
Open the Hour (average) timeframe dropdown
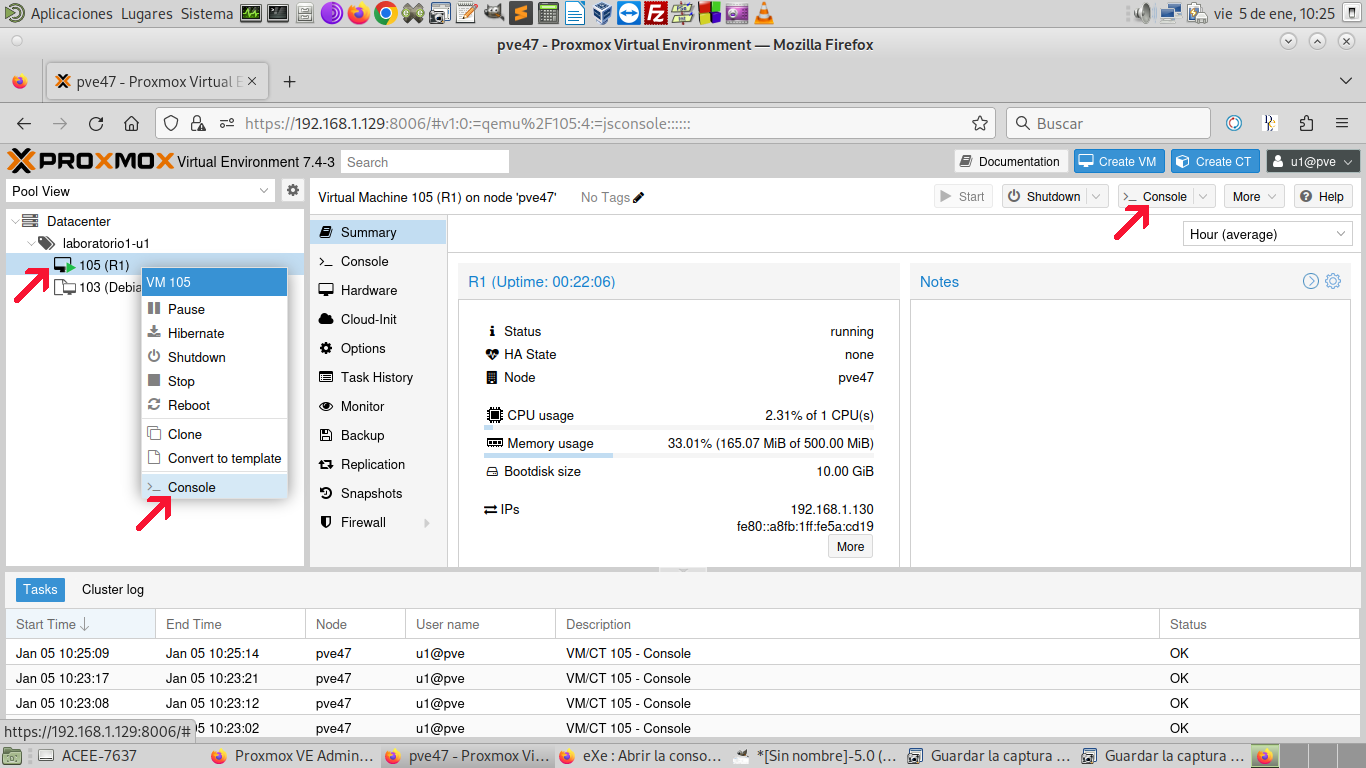1267,234
